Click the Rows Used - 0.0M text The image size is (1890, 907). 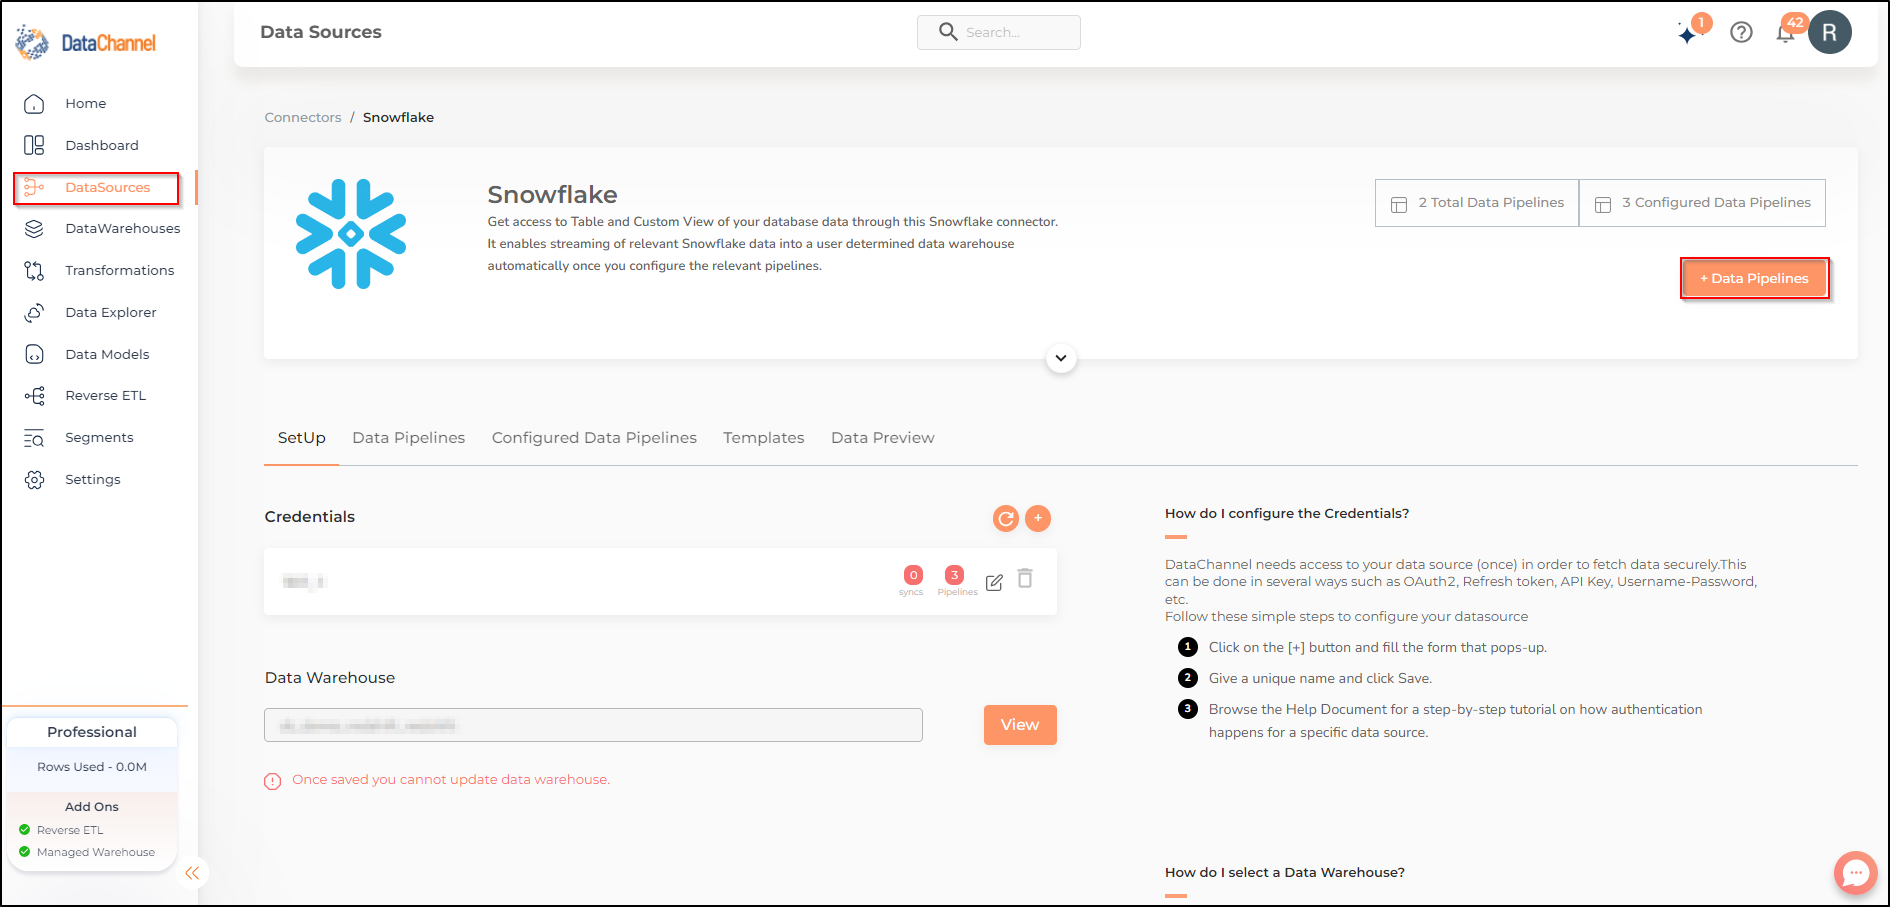[92, 767]
